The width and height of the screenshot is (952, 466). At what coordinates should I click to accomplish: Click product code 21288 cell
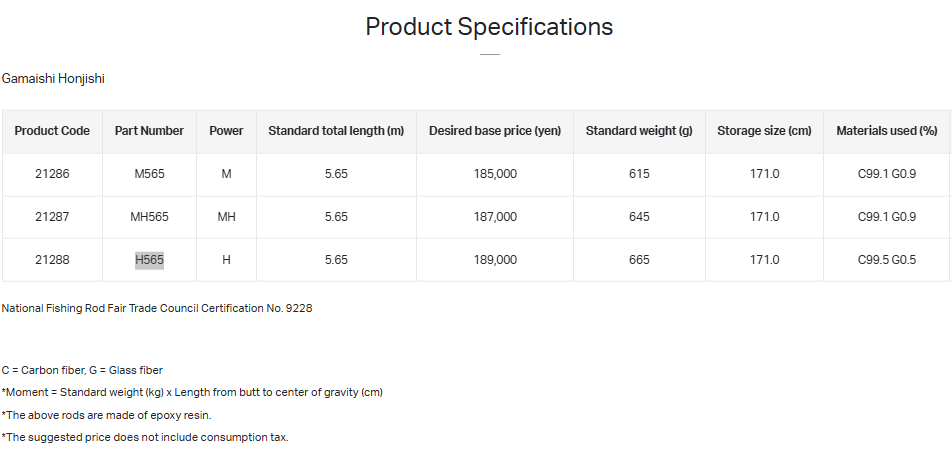point(52,260)
